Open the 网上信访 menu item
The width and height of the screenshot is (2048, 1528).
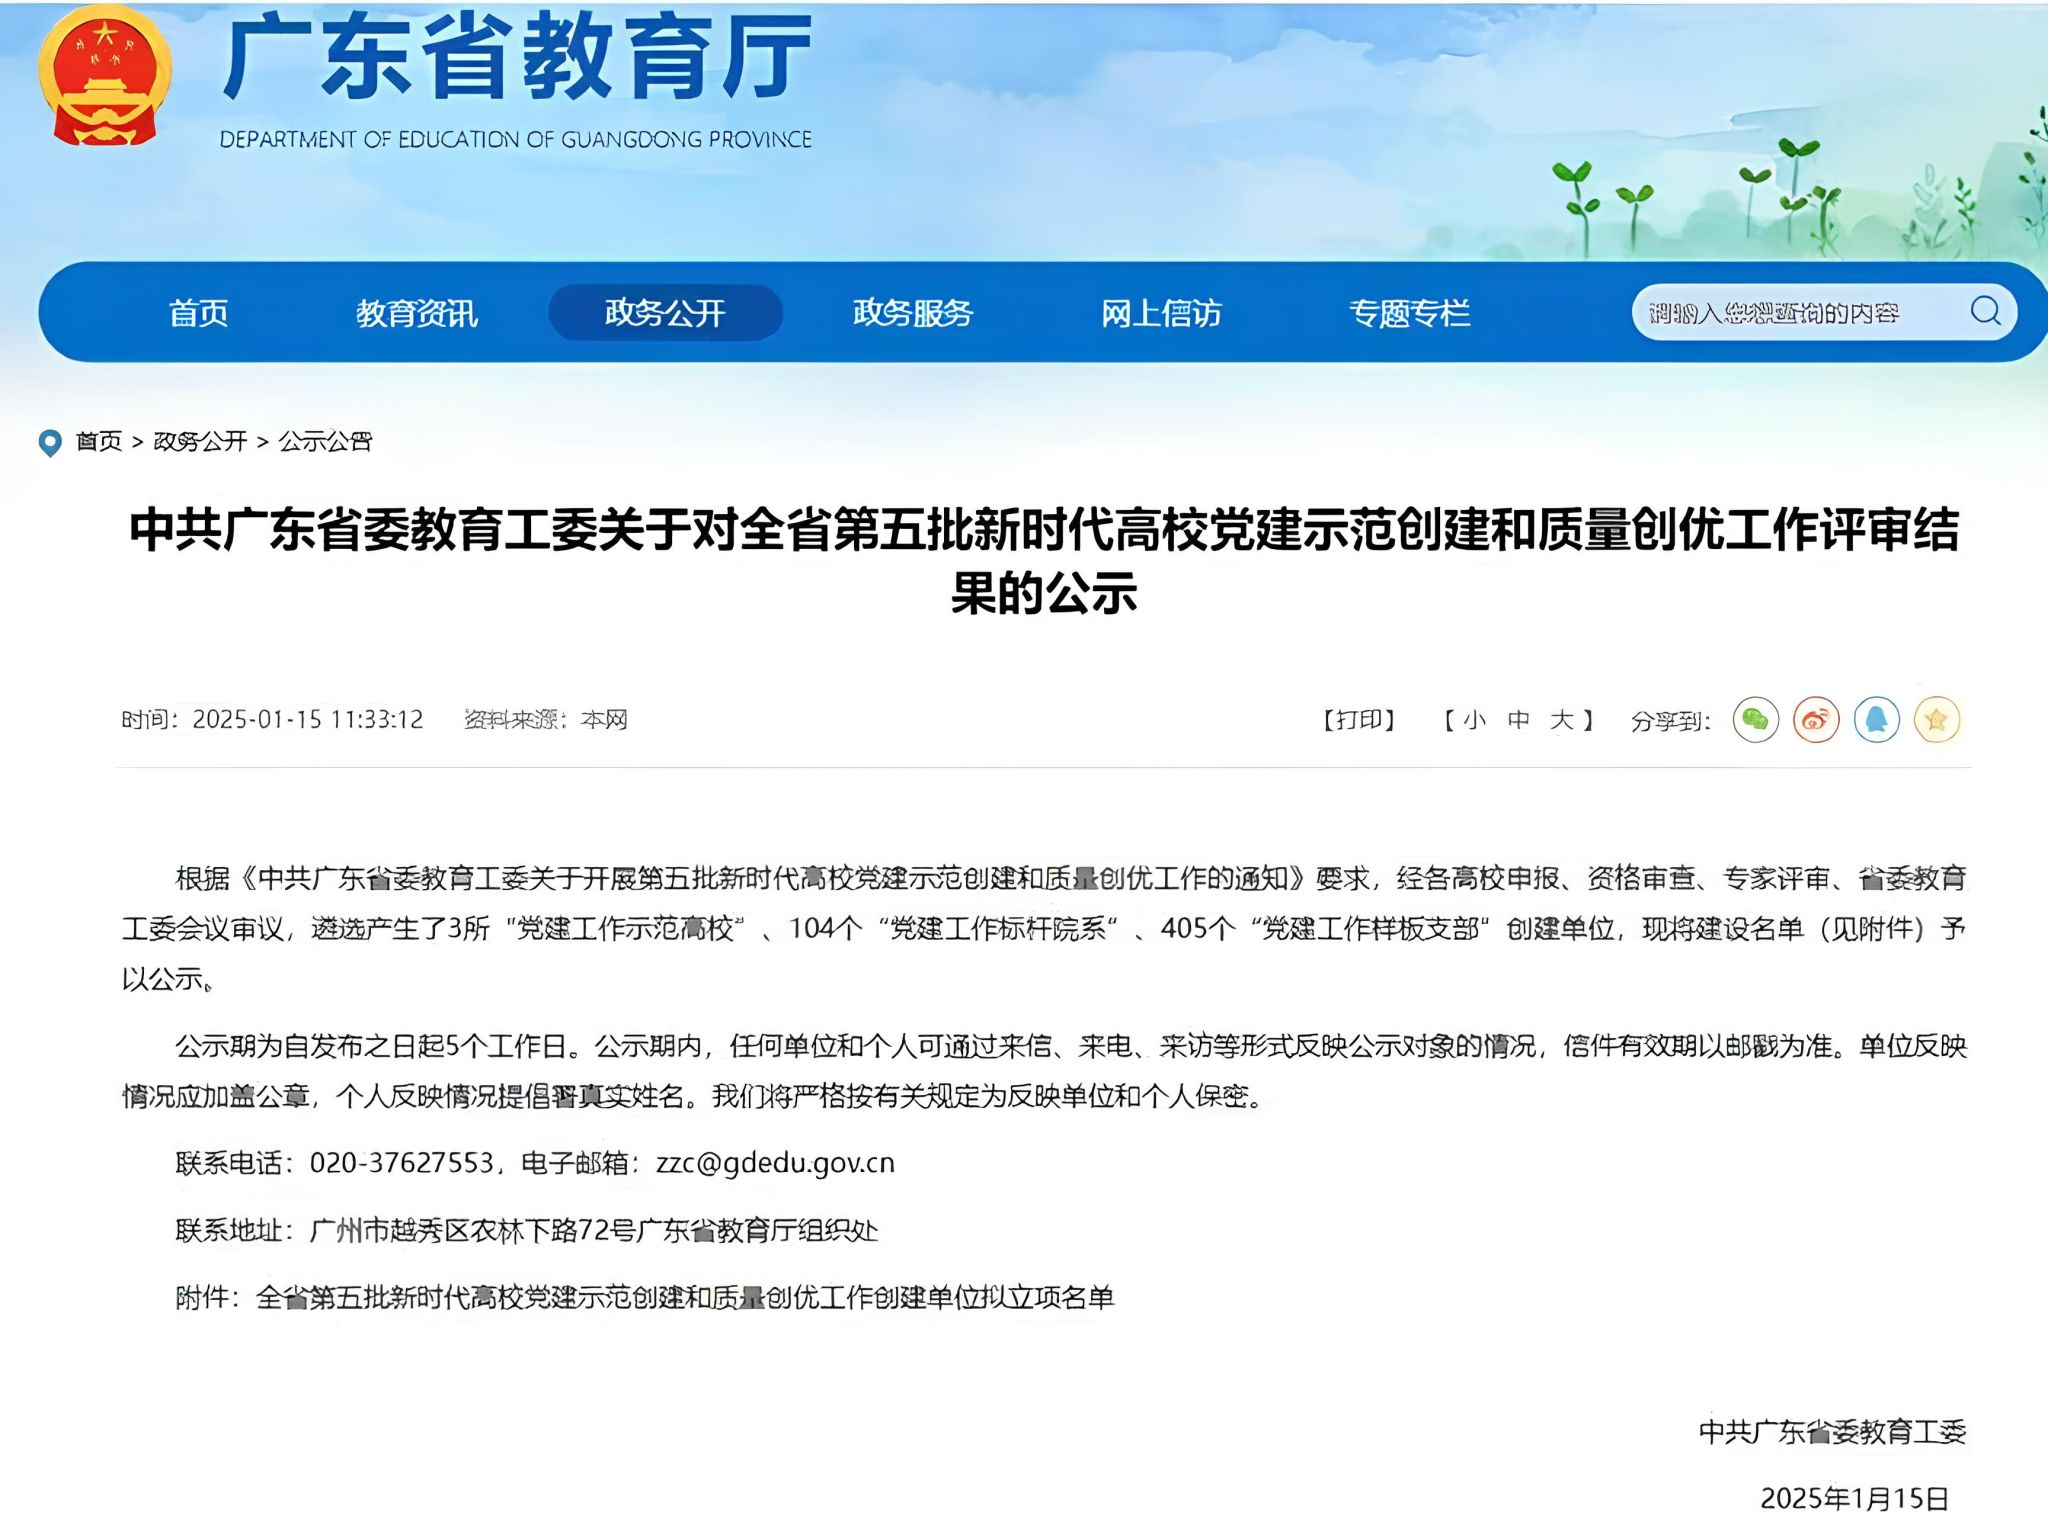(x=1161, y=313)
